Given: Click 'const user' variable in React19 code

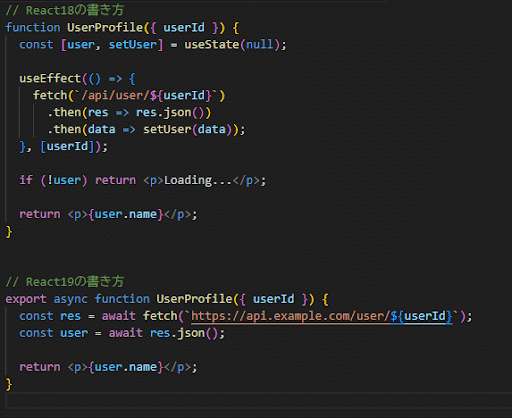Looking at the screenshot, I should (74, 333).
